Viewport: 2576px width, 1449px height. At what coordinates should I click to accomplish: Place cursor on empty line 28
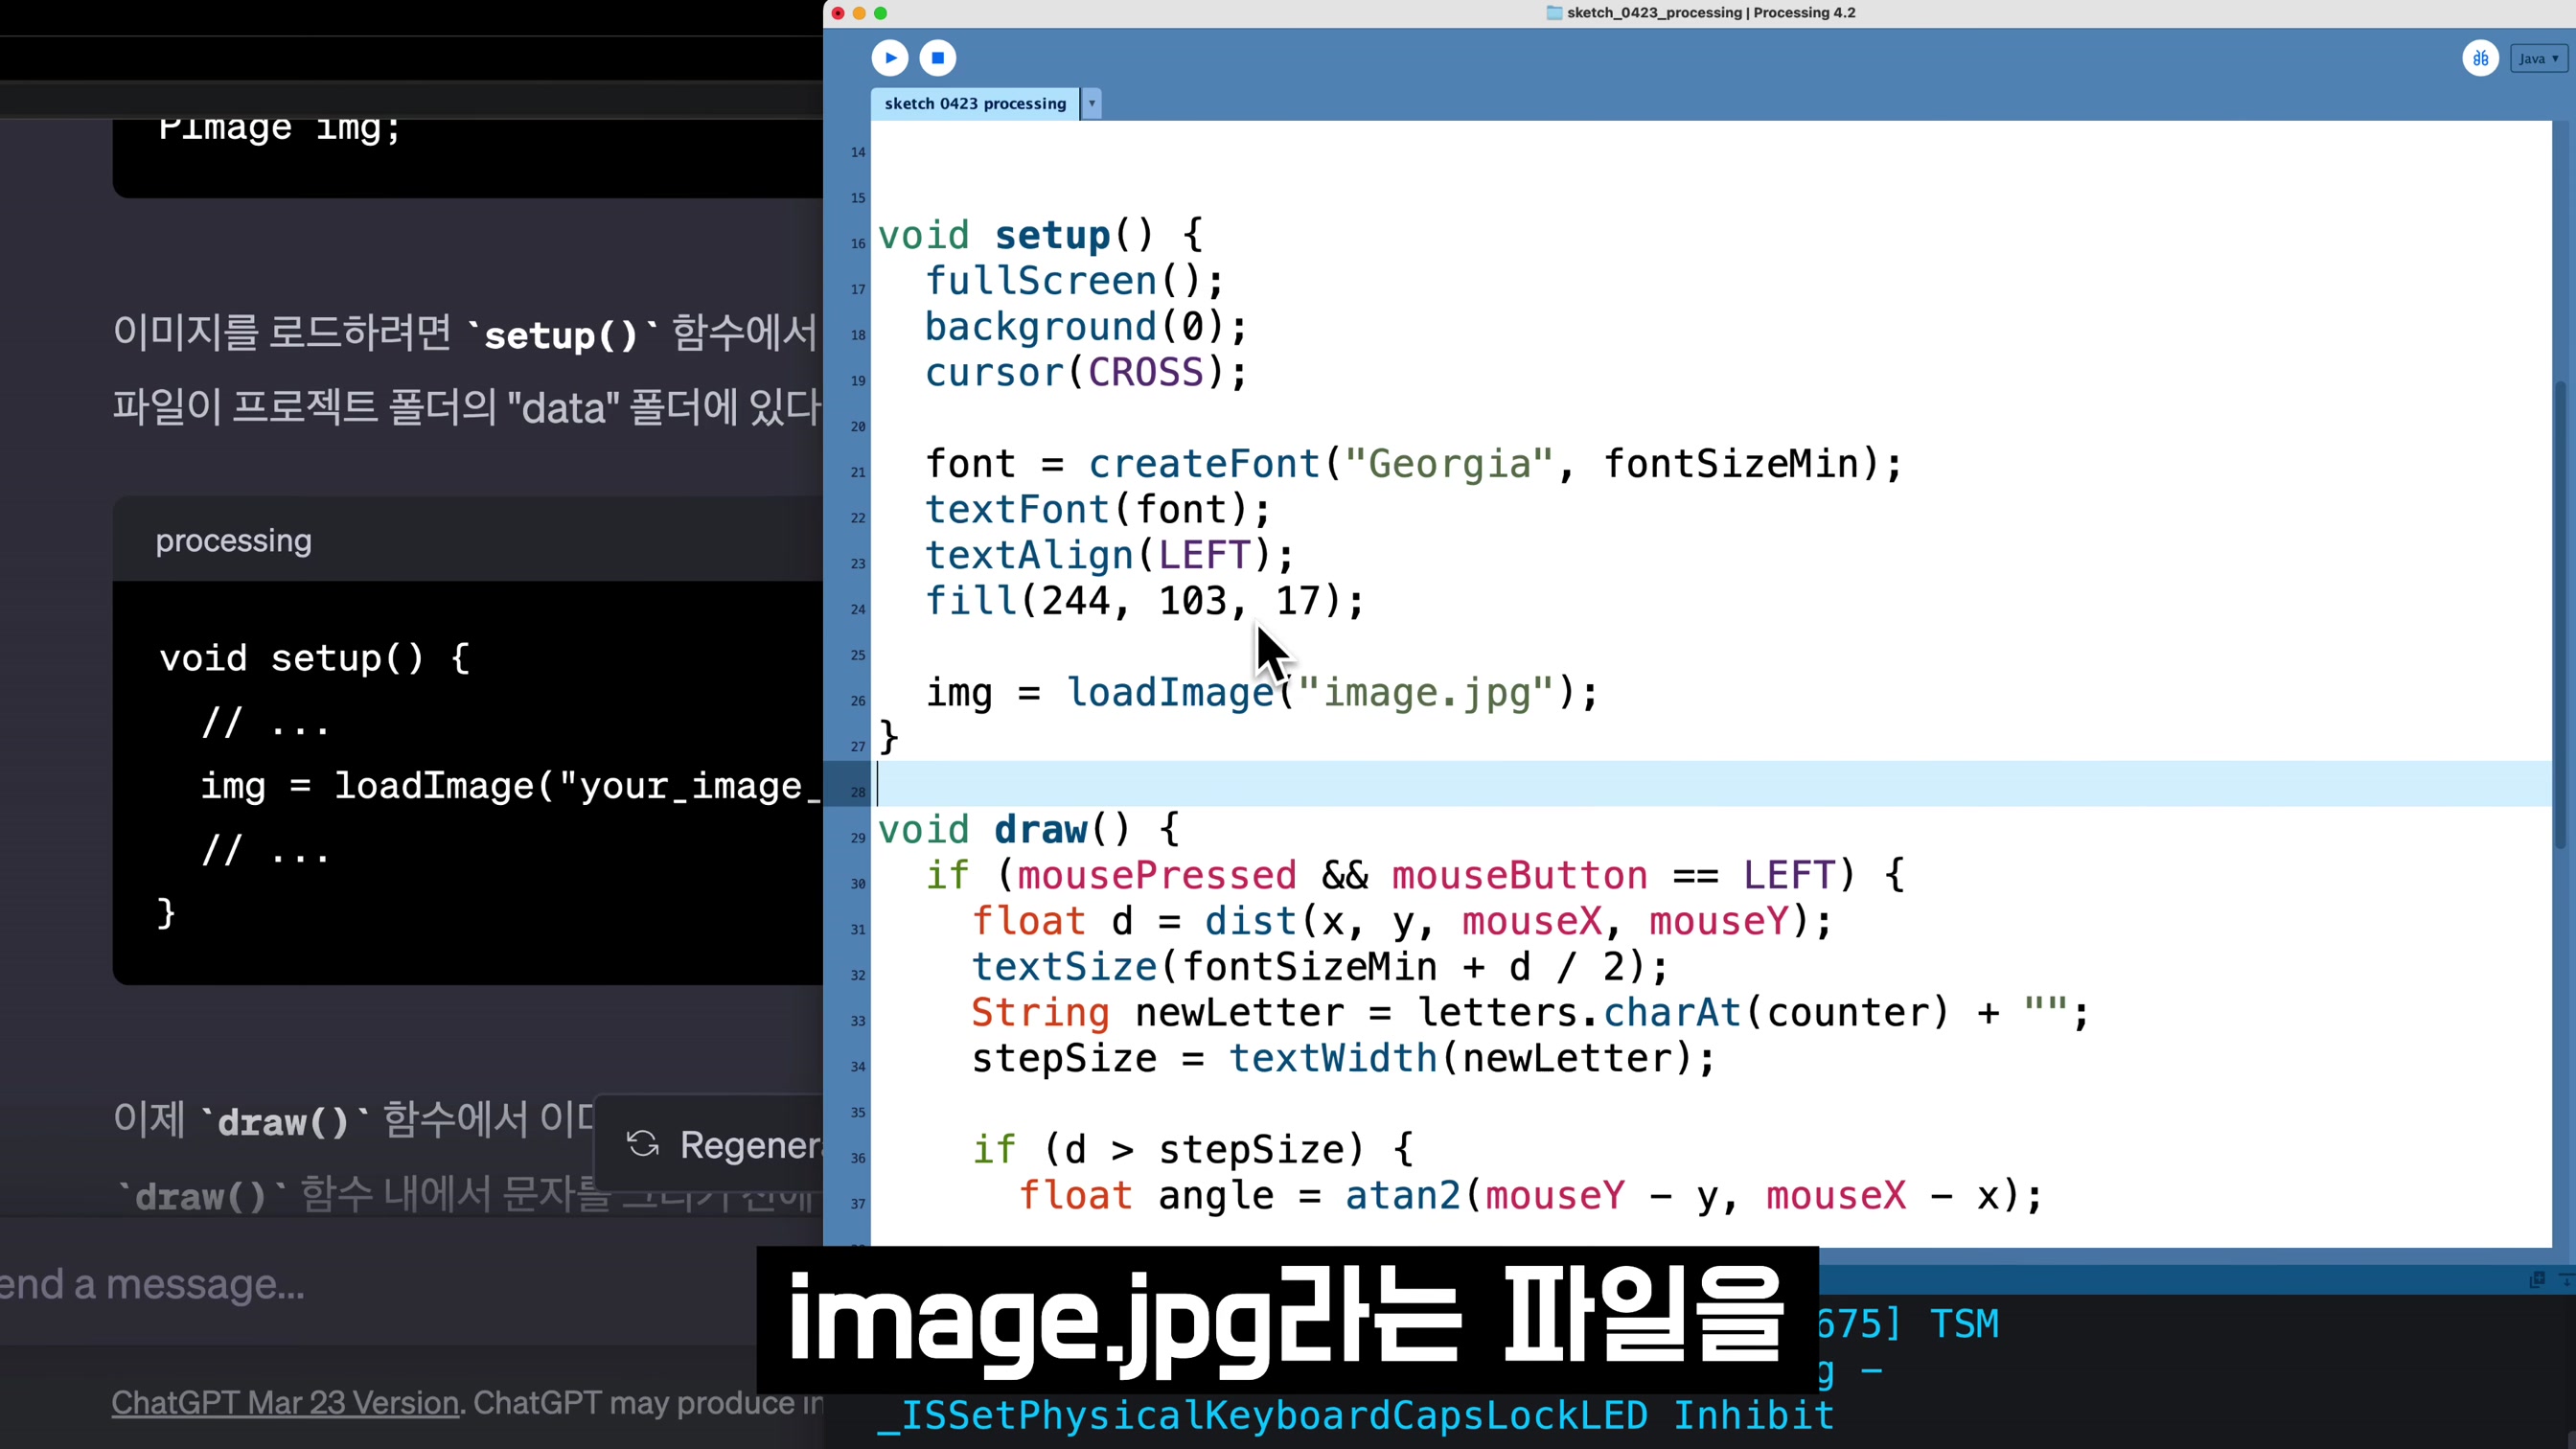[1710, 784]
